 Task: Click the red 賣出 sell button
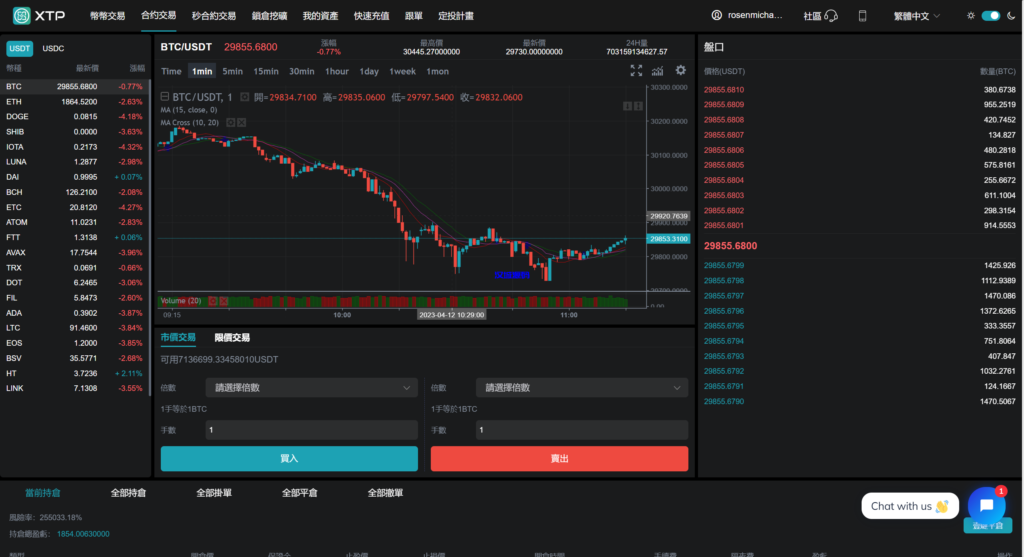(x=559, y=458)
